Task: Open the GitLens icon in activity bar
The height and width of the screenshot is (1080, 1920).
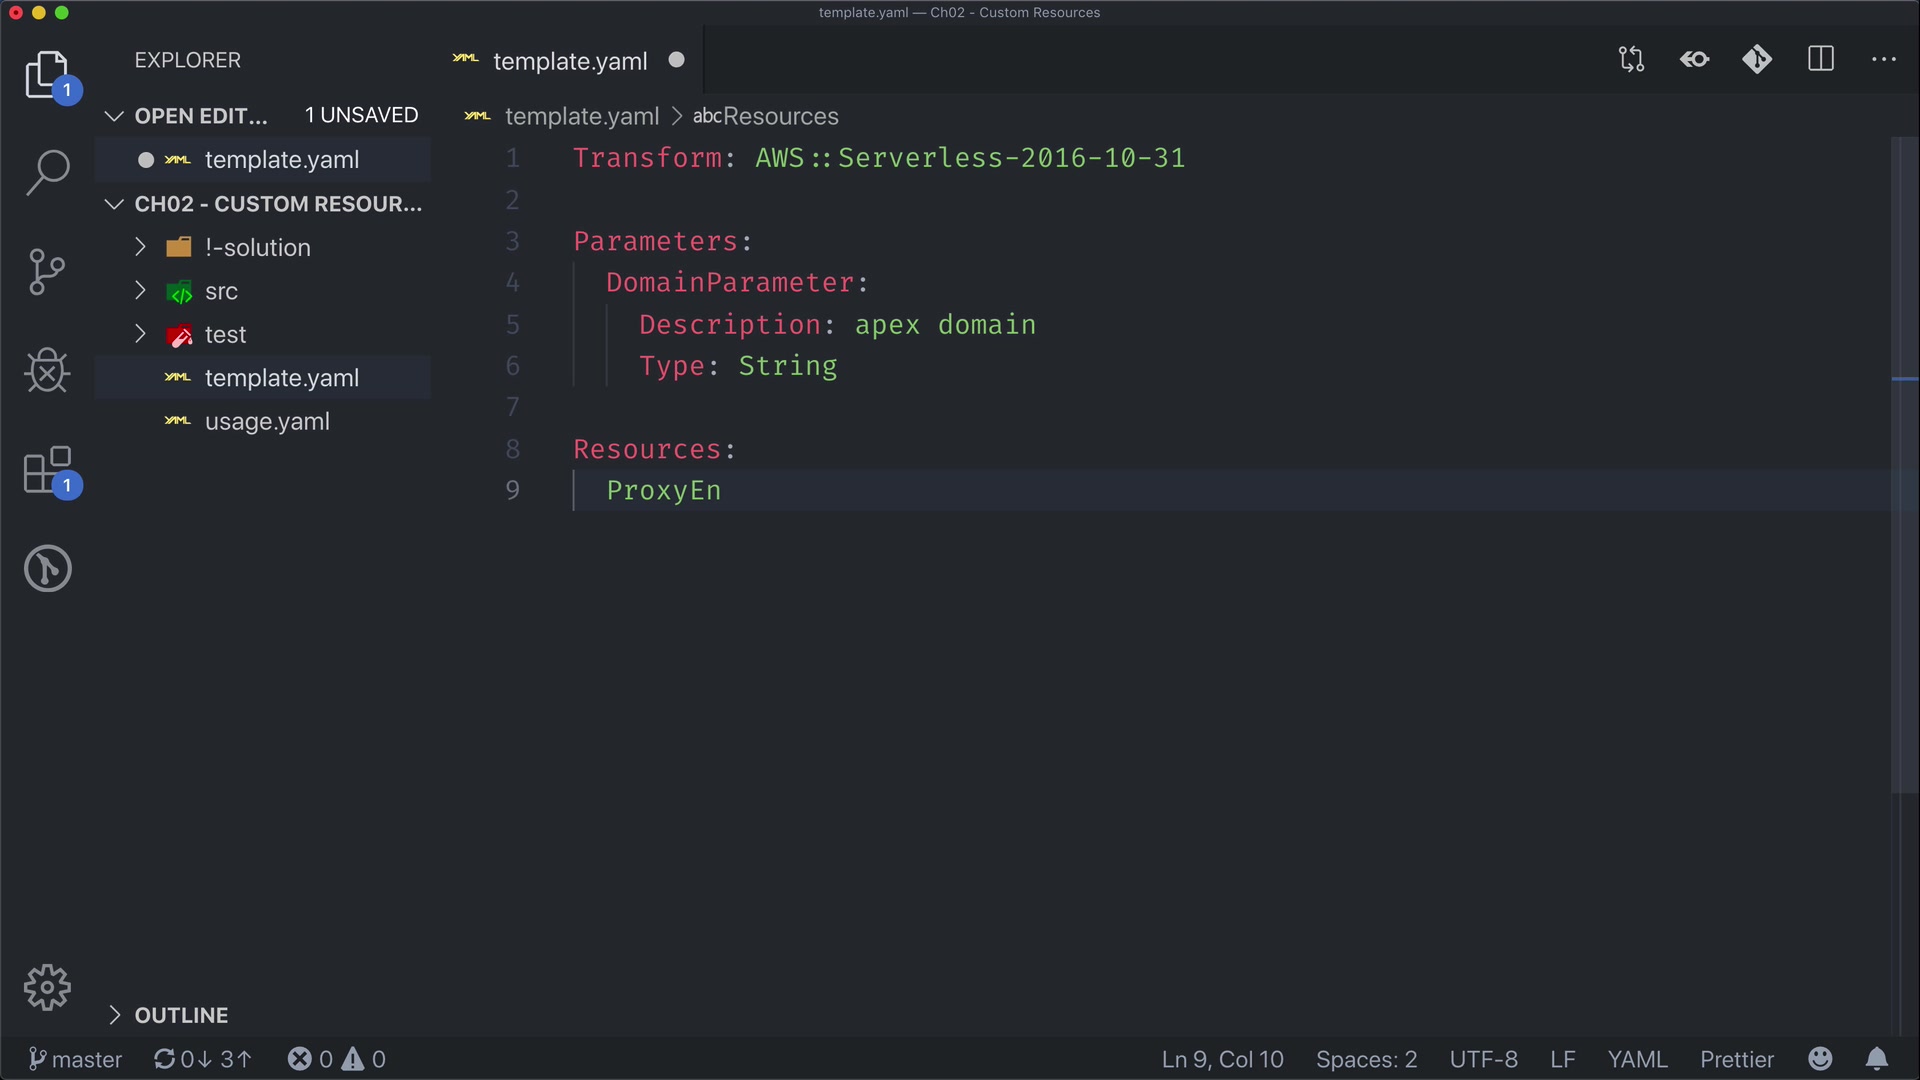Action: pyautogui.click(x=47, y=568)
